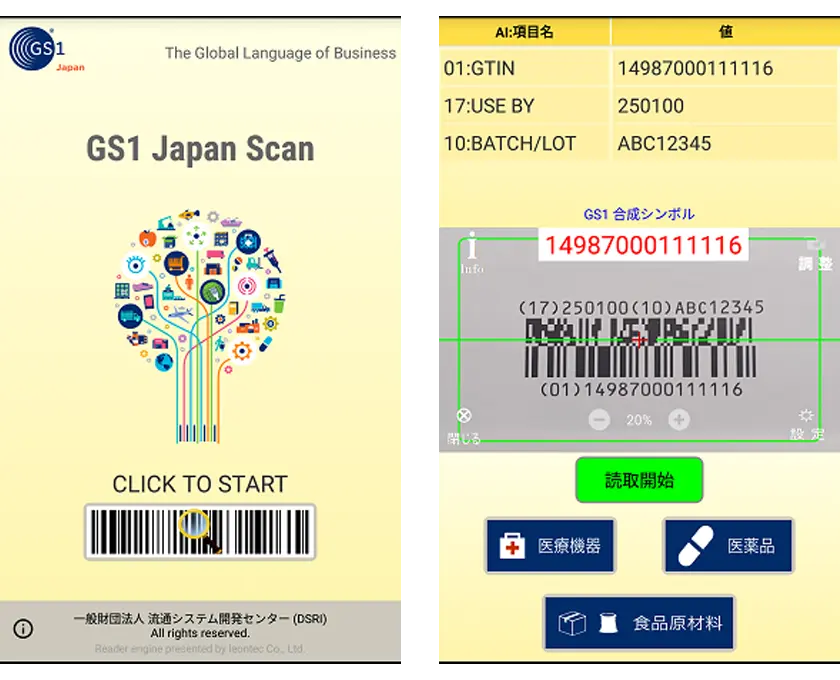Tap the barcode magnifier start button

click(x=200, y=532)
